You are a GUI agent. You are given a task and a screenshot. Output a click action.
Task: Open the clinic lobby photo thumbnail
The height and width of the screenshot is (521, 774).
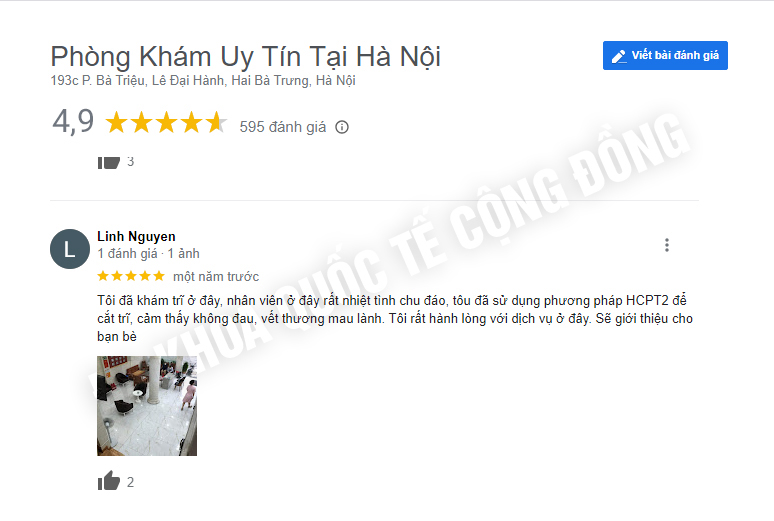tap(147, 405)
